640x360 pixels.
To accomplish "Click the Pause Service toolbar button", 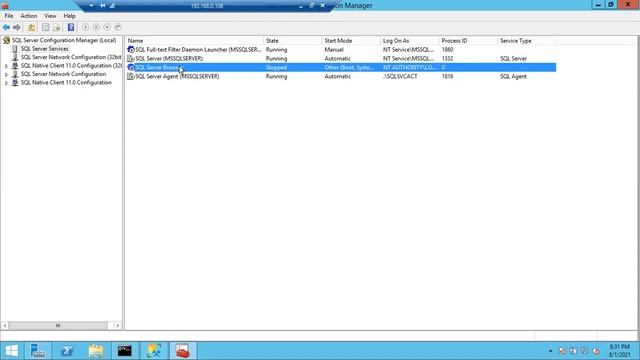I will [96, 27].
